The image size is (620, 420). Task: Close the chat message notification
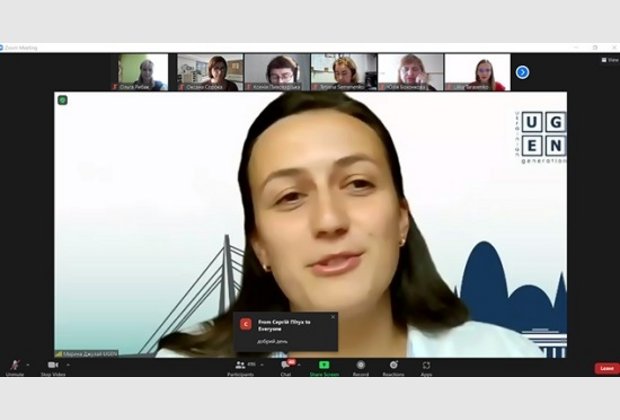333,317
